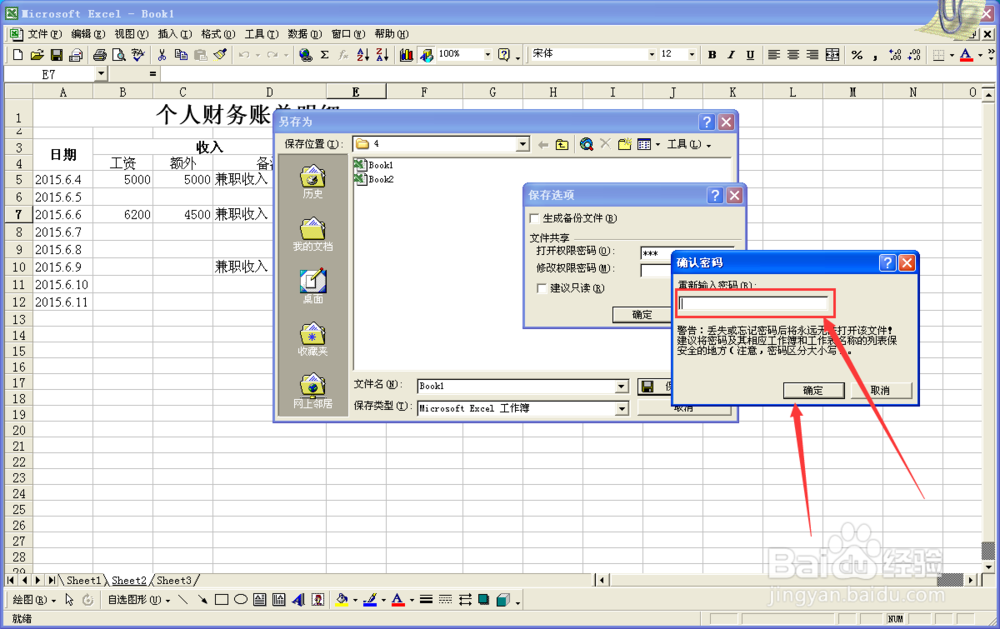The image size is (1000, 629).
Task: Switch to the Sheet2 tab
Action: tap(129, 580)
